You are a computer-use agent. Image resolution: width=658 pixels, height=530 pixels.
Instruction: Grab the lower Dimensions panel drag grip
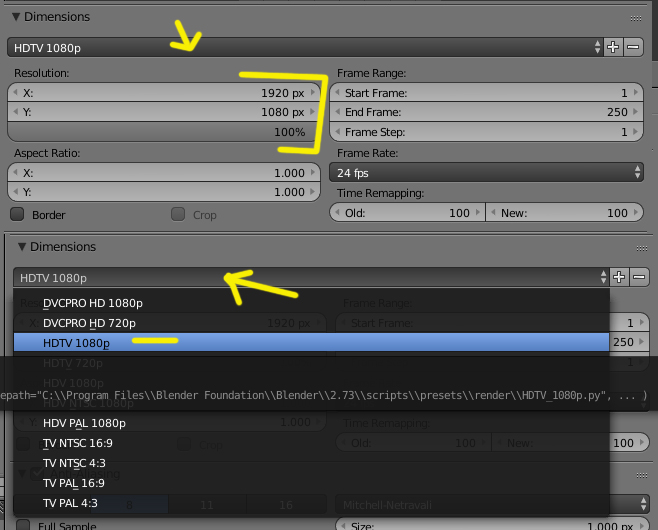tap(642, 248)
